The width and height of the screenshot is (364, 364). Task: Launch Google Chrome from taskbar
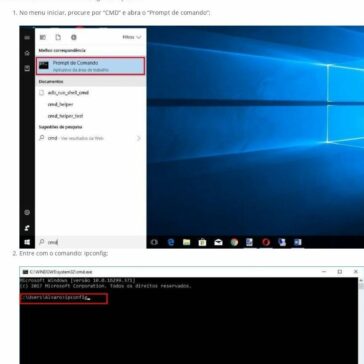point(234,242)
